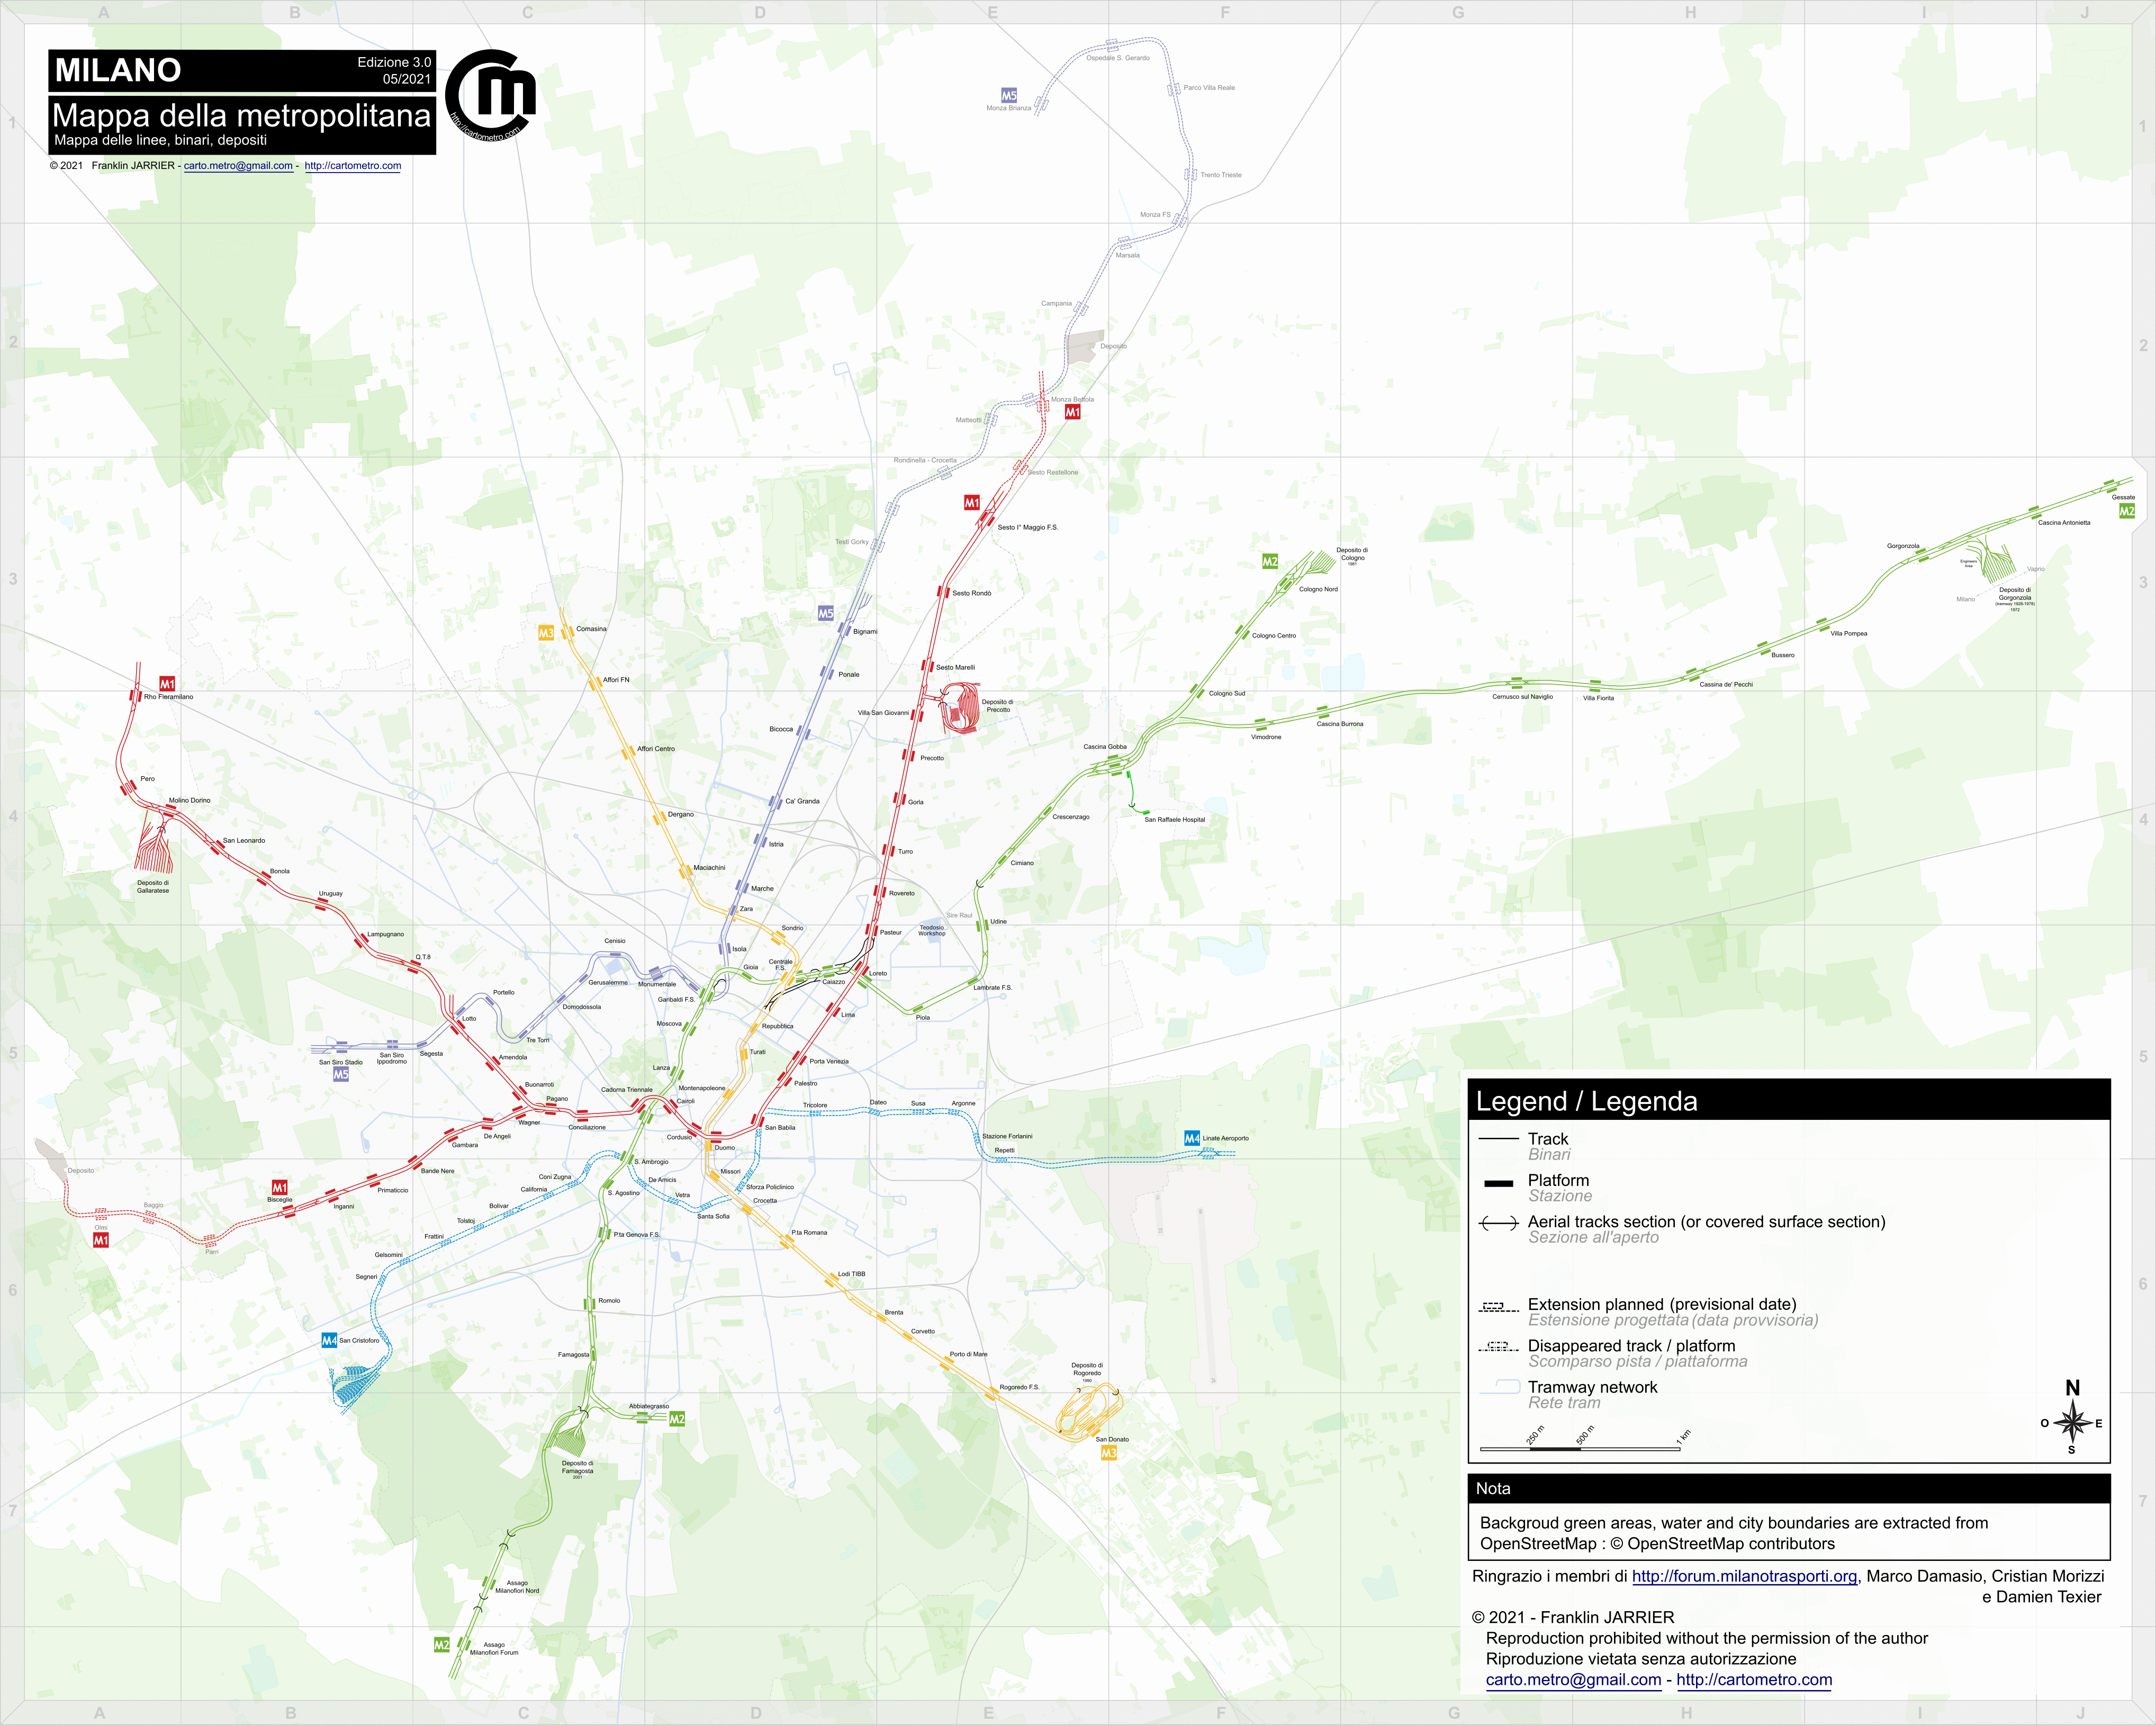Image resolution: width=2156 pixels, height=1725 pixels.
Task: Click the M1 badge near Monza Bettola
Action: (x=1072, y=412)
